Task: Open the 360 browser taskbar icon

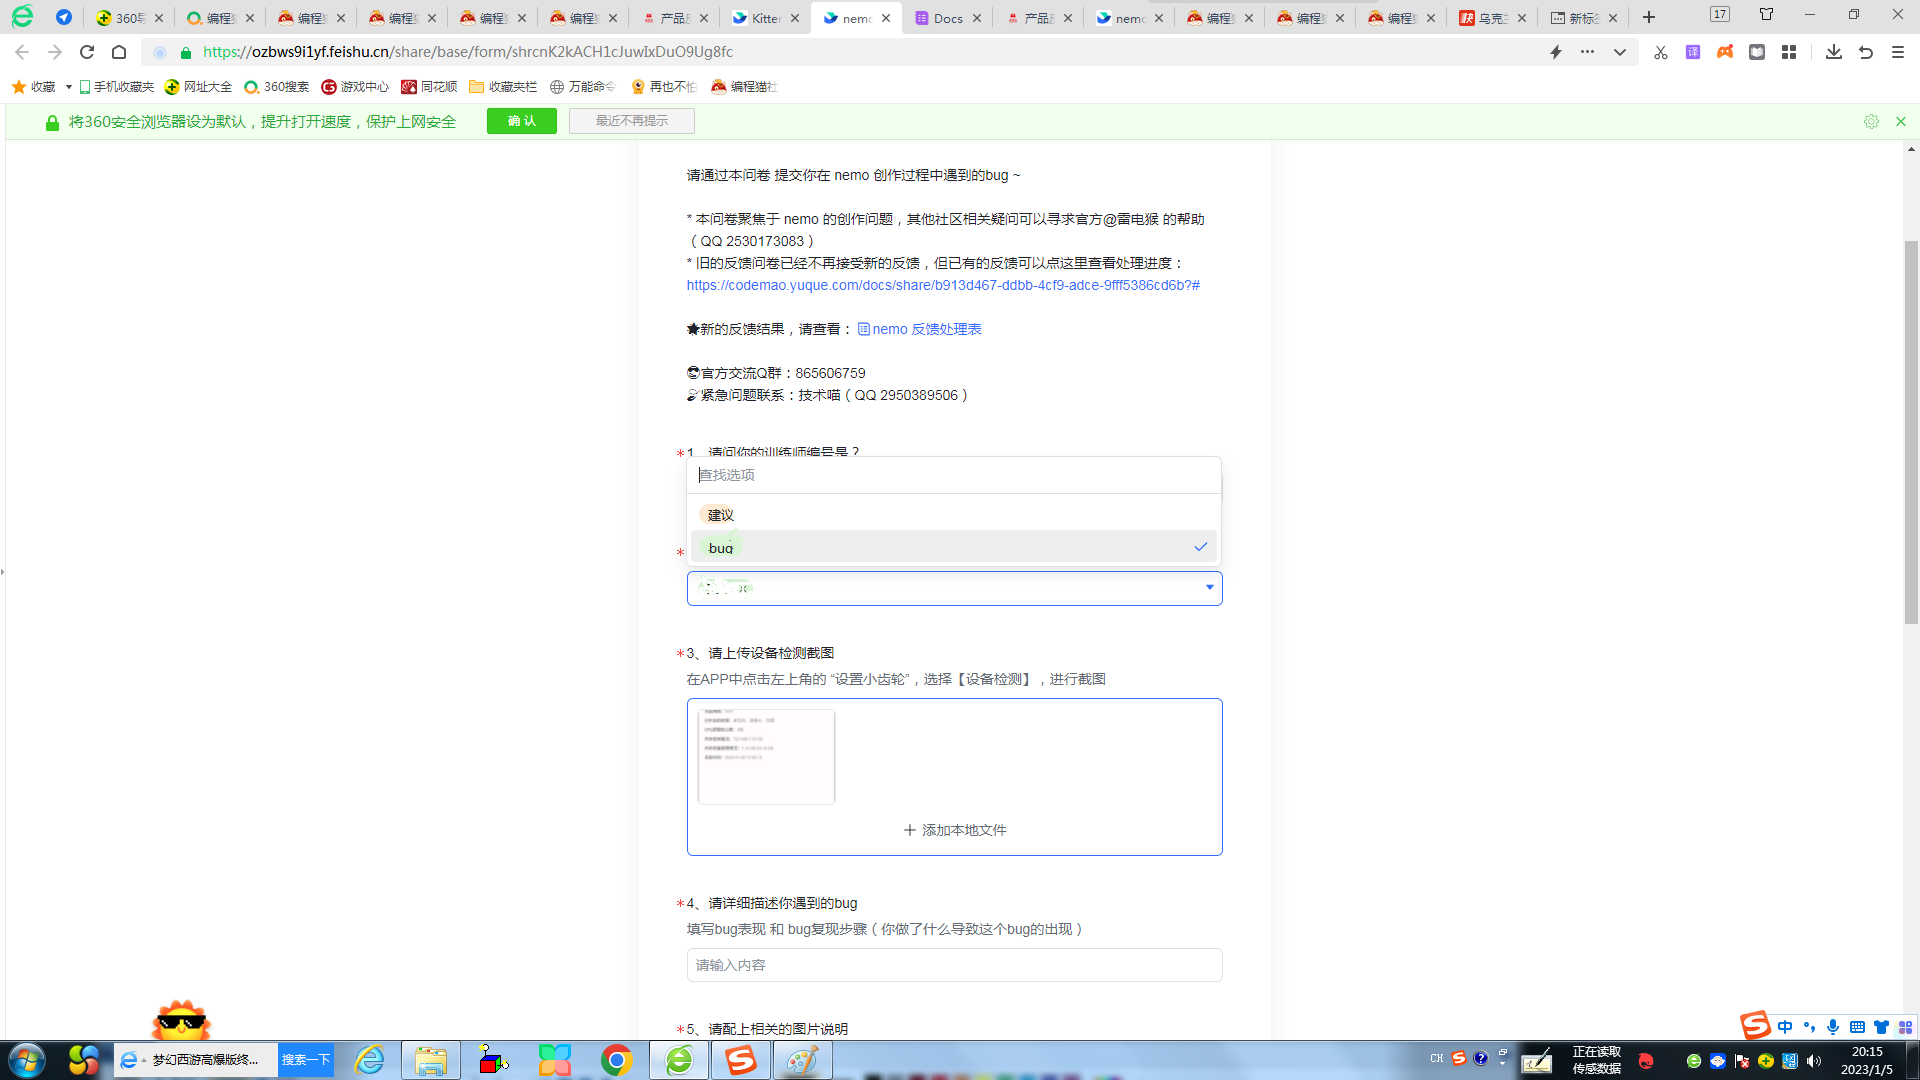Action: tap(679, 1060)
